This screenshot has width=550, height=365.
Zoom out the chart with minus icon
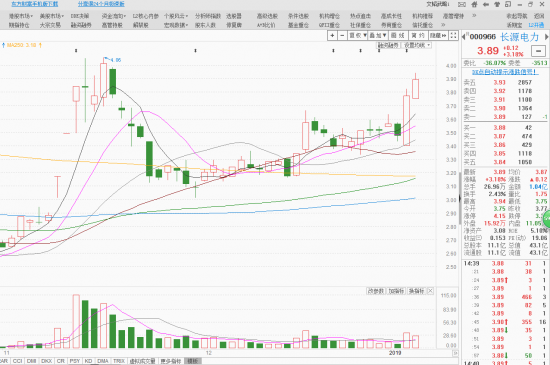[342, 35]
